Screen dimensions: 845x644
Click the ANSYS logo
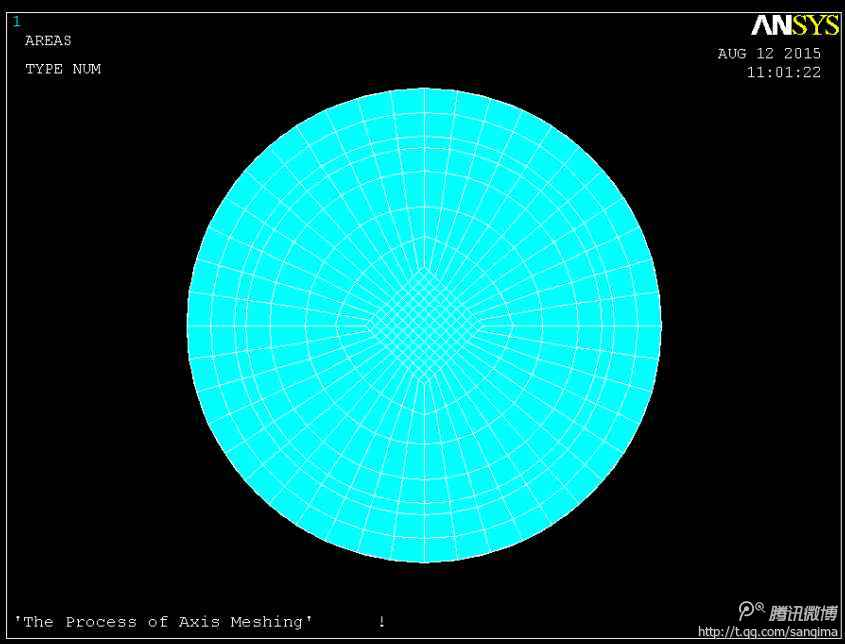[x=795, y=25]
